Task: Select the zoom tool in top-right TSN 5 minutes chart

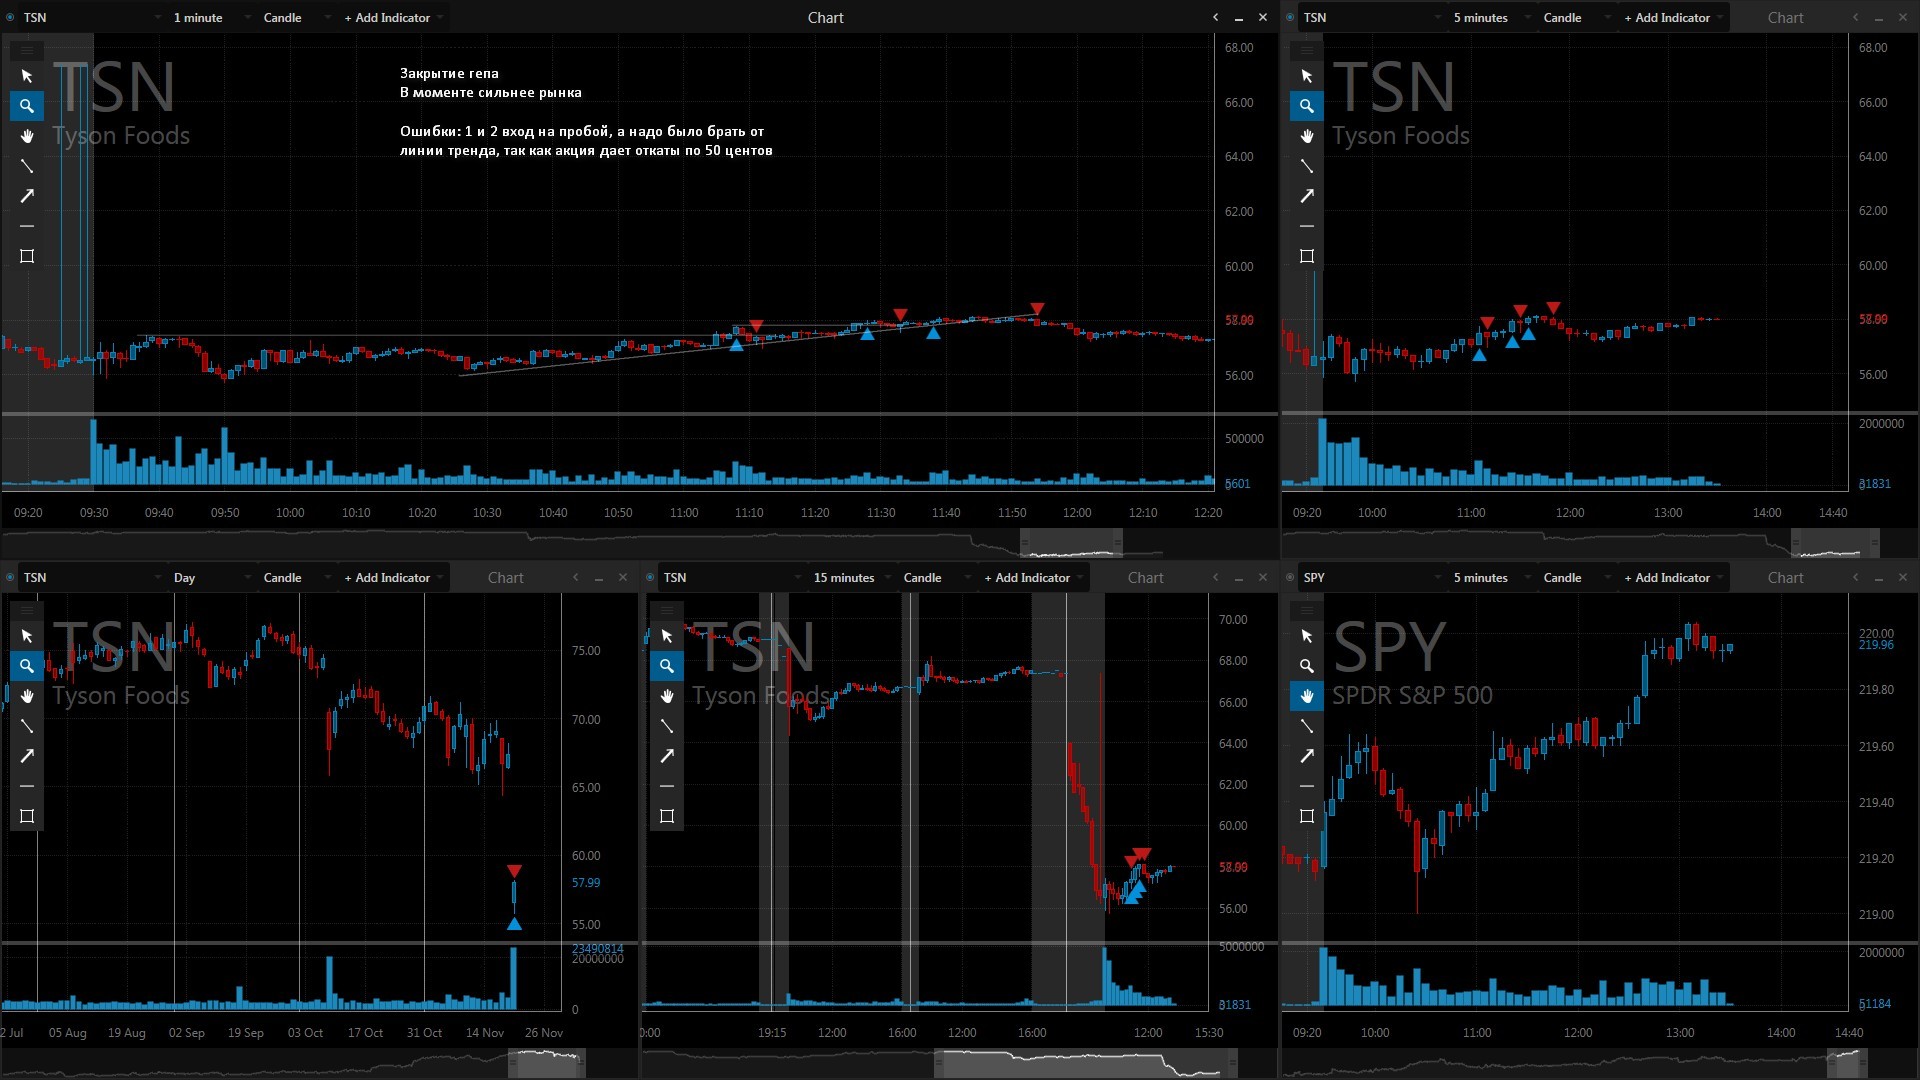Action: (x=1307, y=106)
